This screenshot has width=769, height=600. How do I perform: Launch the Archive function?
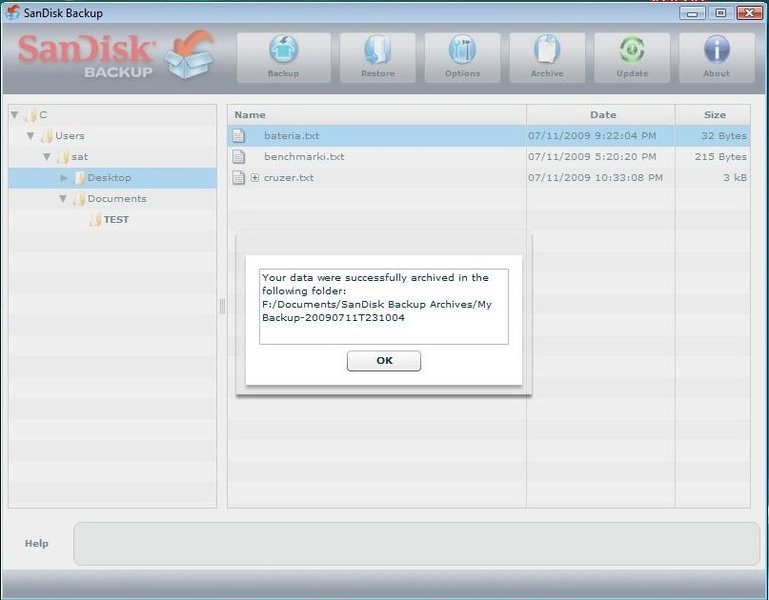click(547, 58)
